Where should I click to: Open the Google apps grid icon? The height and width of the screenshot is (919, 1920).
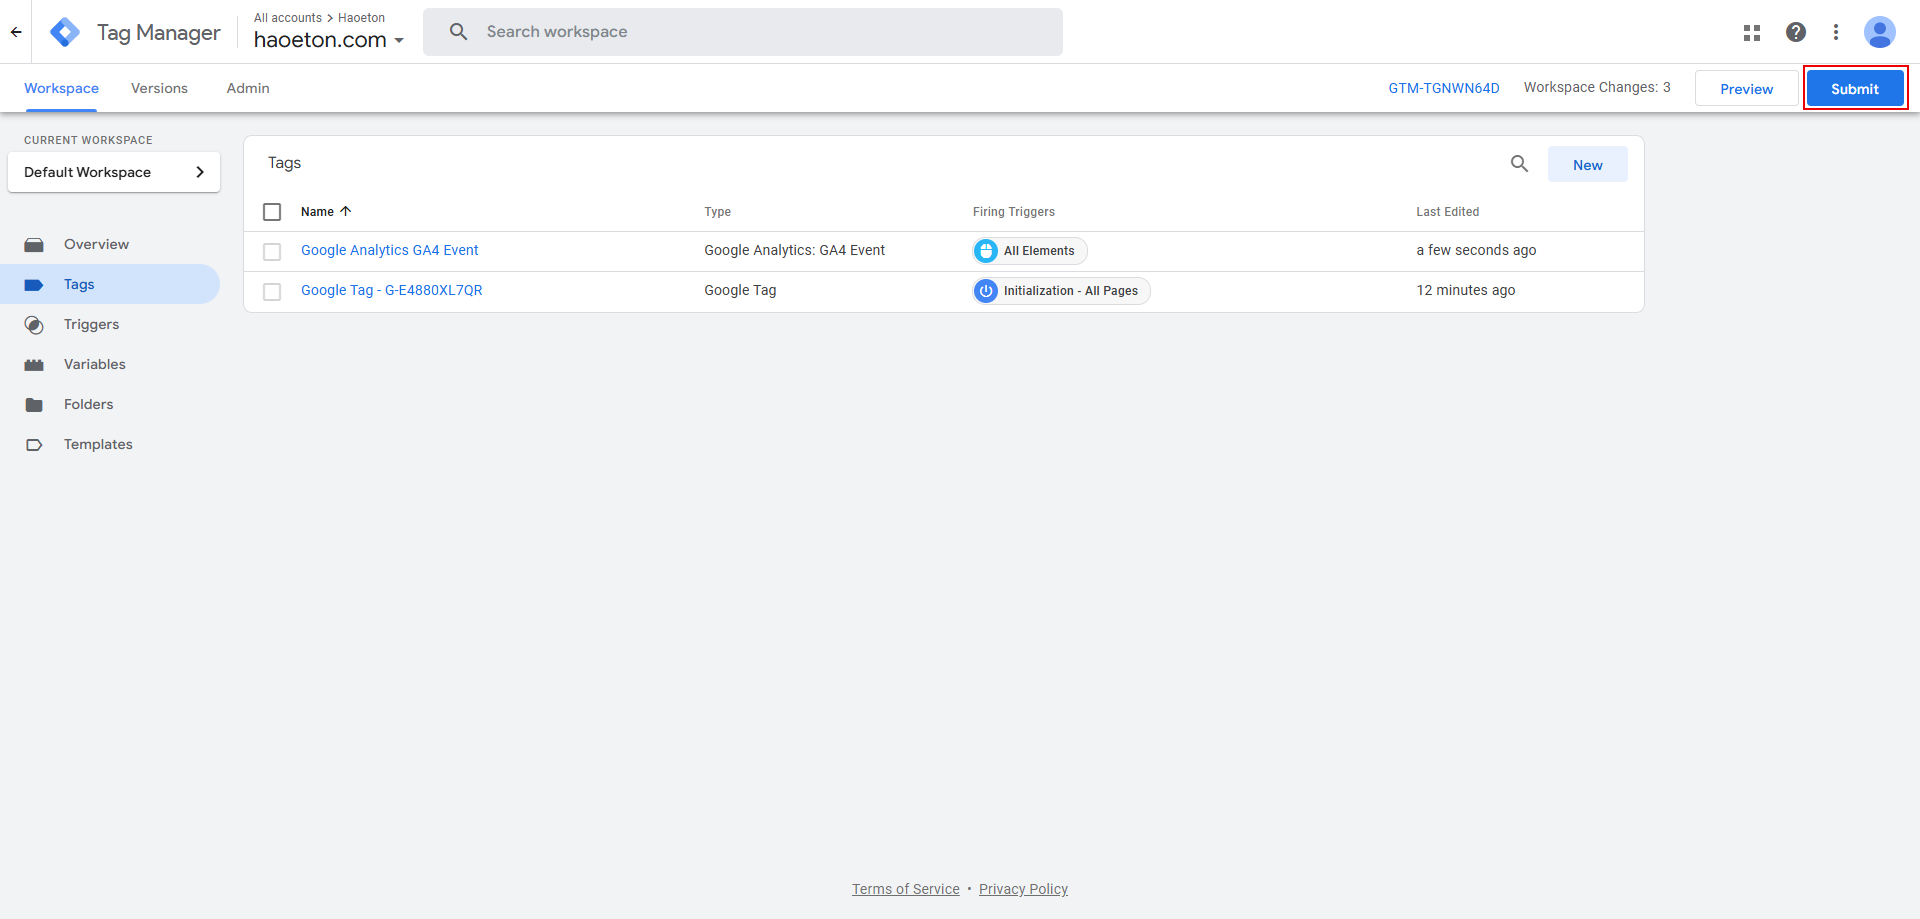pos(1752,32)
